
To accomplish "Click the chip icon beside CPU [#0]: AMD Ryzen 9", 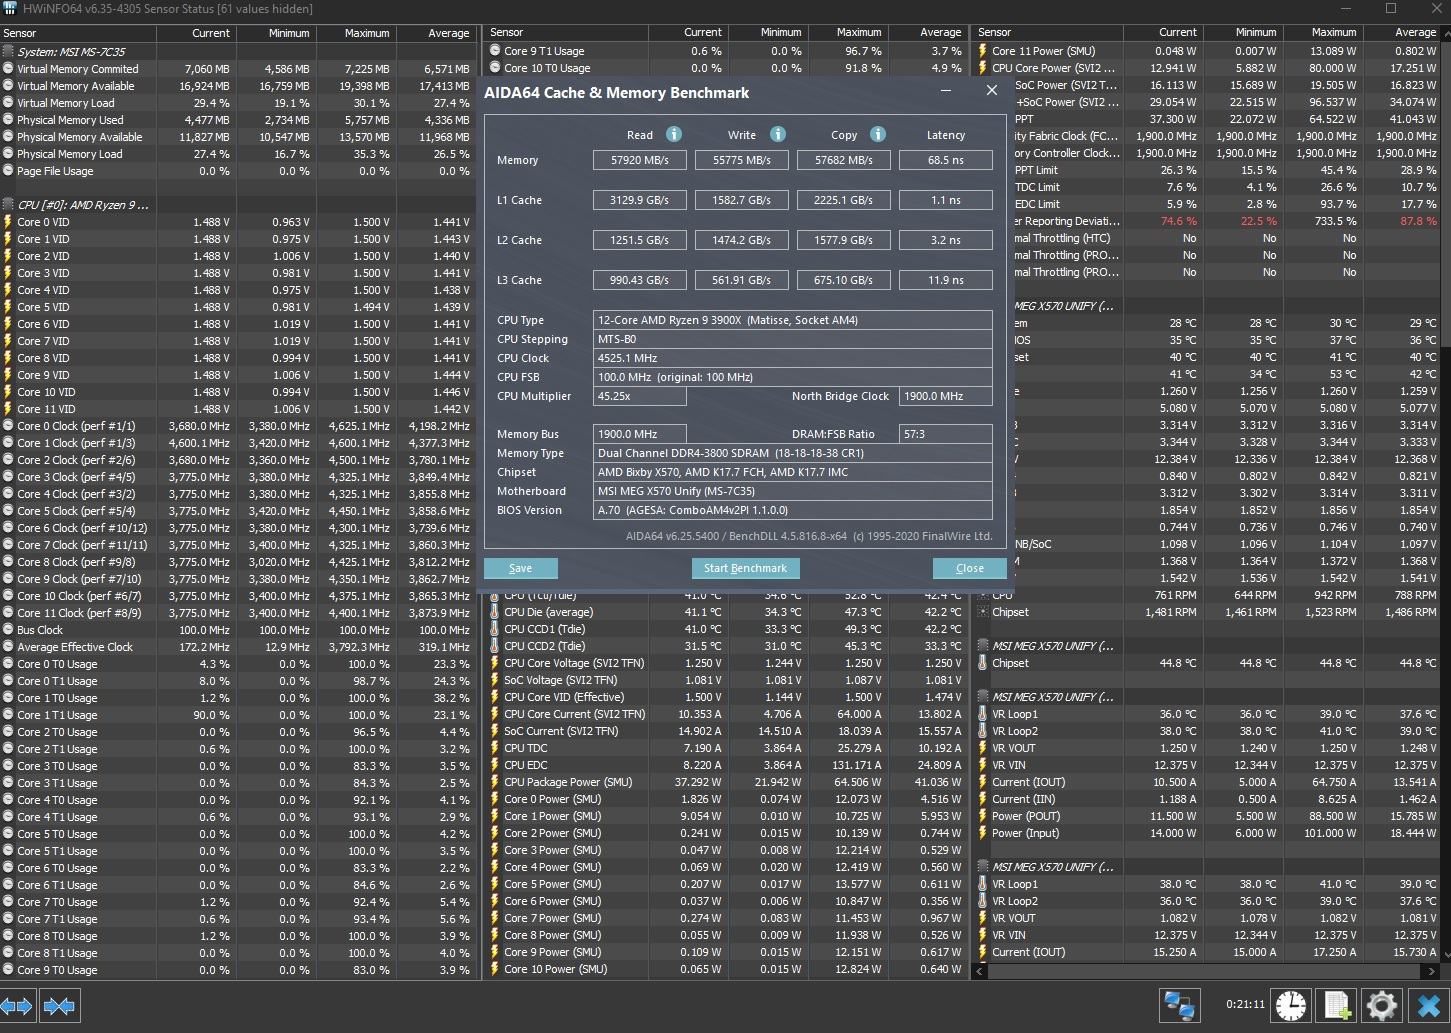I will 9,205.
